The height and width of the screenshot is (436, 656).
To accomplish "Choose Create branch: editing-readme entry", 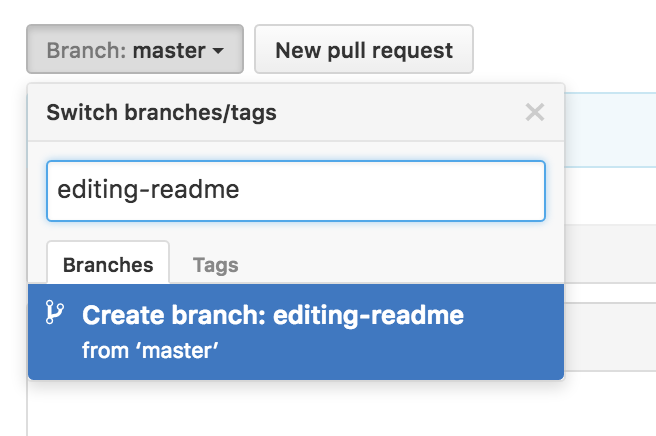I will pyautogui.click(x=296, y=332).
